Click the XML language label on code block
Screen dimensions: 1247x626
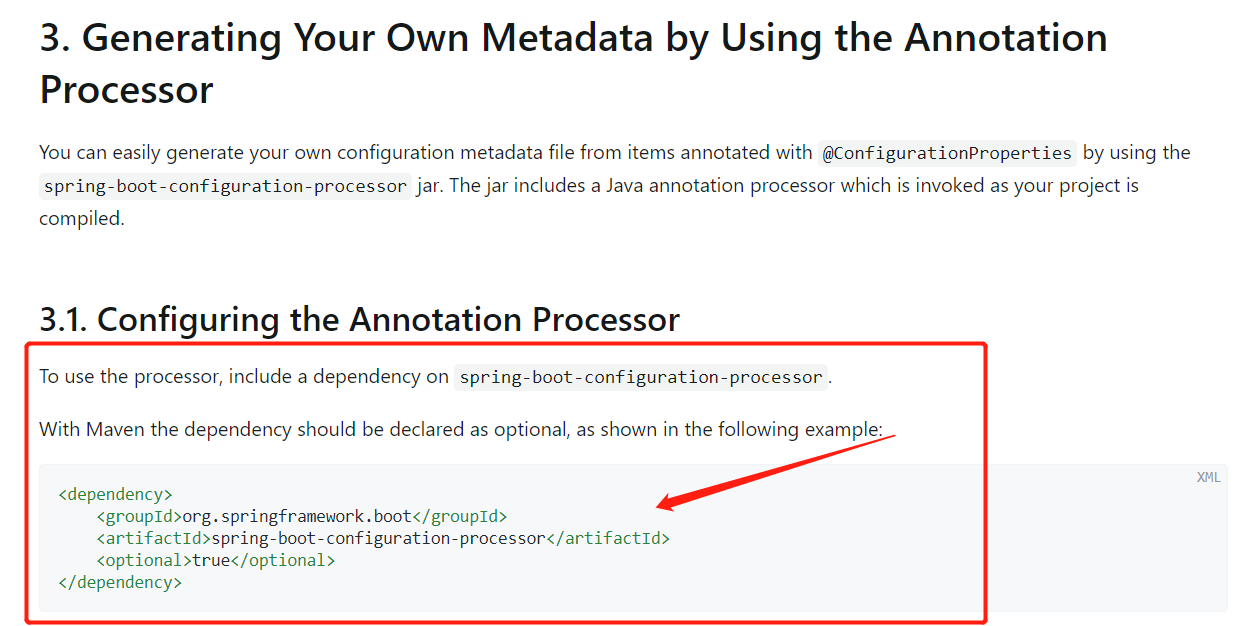pyautogui.click(x=1208, y=477)
